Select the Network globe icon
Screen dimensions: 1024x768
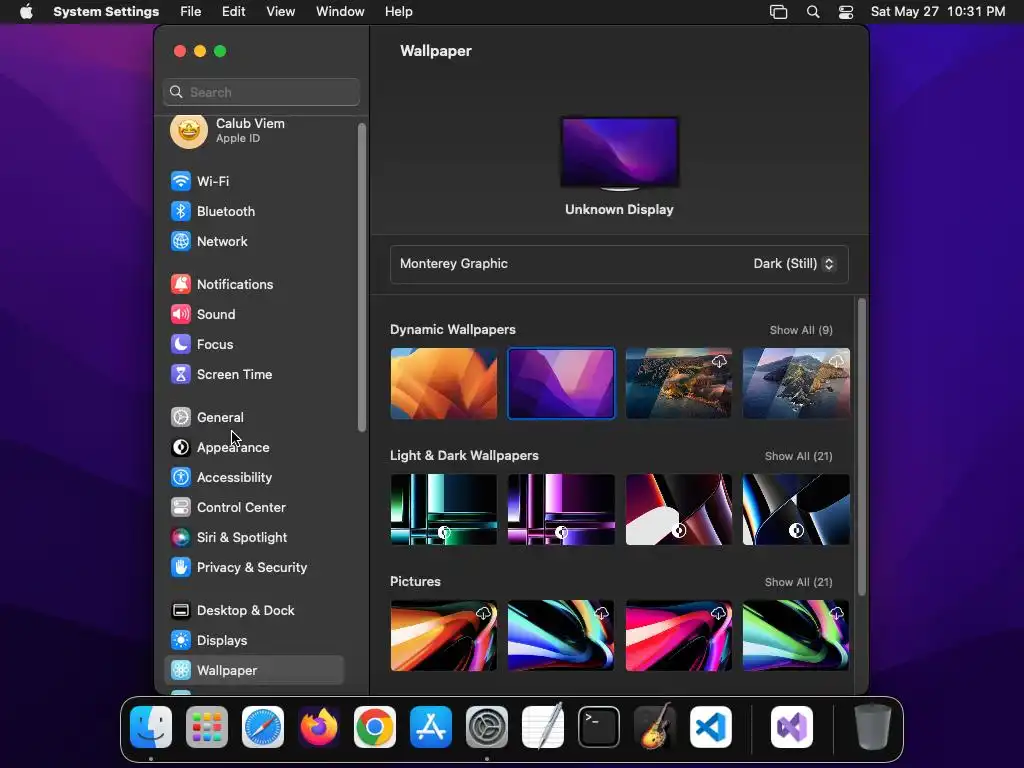[181, 241]
